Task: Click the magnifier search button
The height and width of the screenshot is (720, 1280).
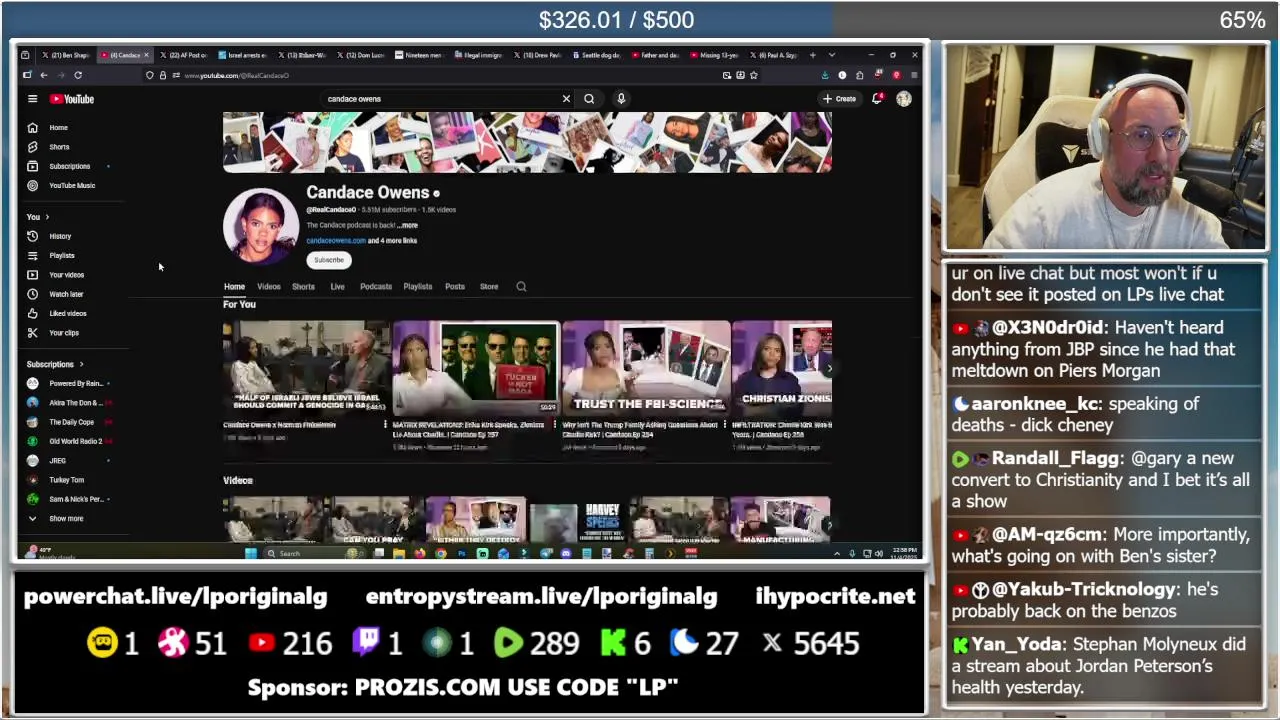Action: [589, 99]
